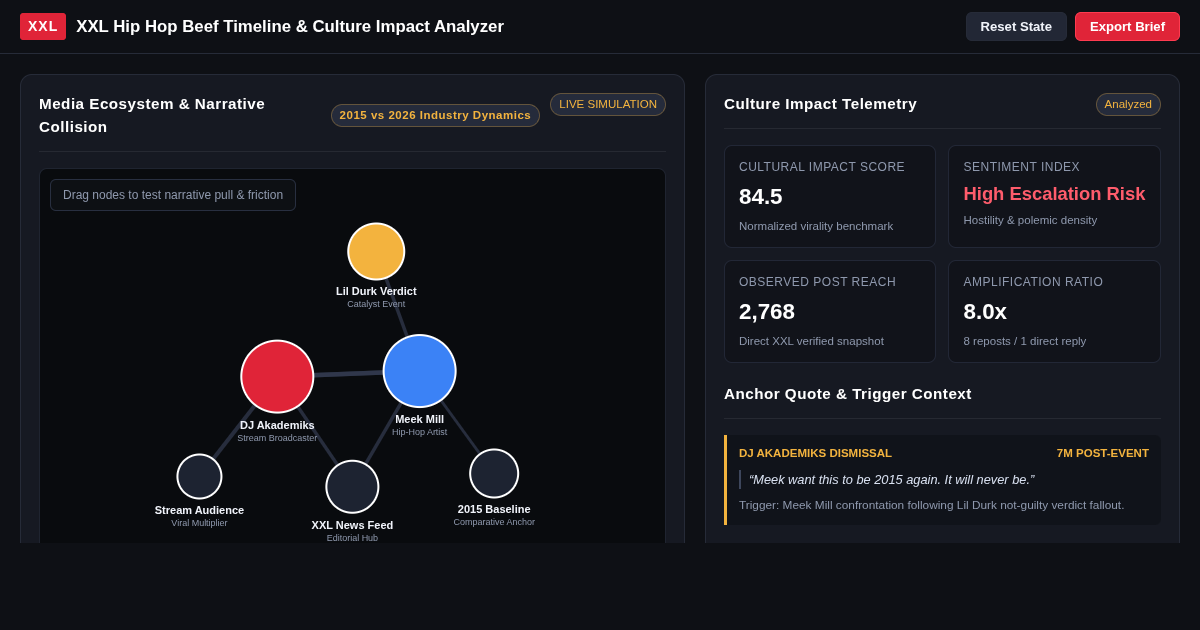Click the 2015 Baseline label

tap(494, 509)
